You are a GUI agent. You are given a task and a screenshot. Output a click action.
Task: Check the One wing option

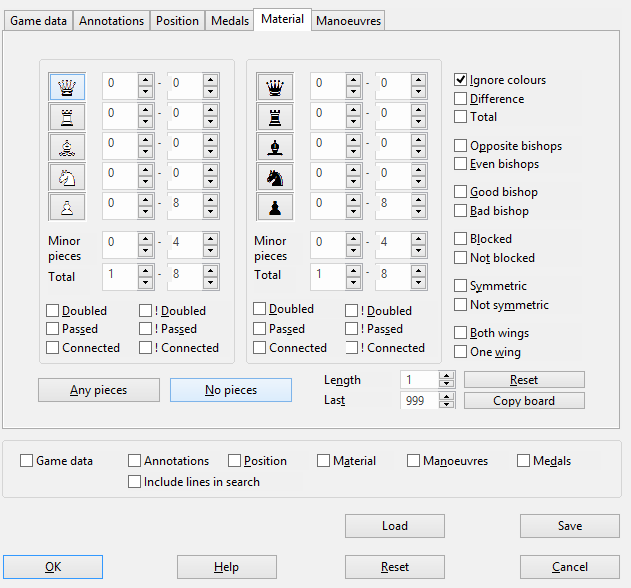[460, 352]
